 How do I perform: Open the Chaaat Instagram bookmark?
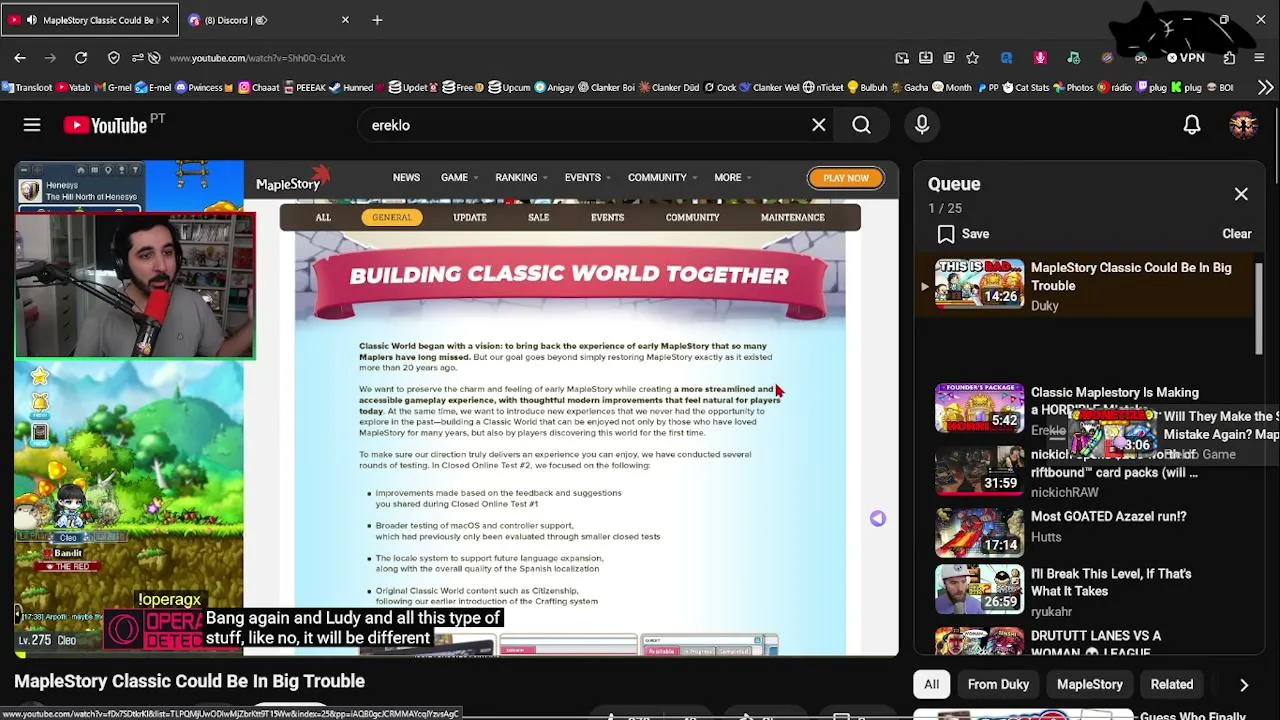click(259, 88)
